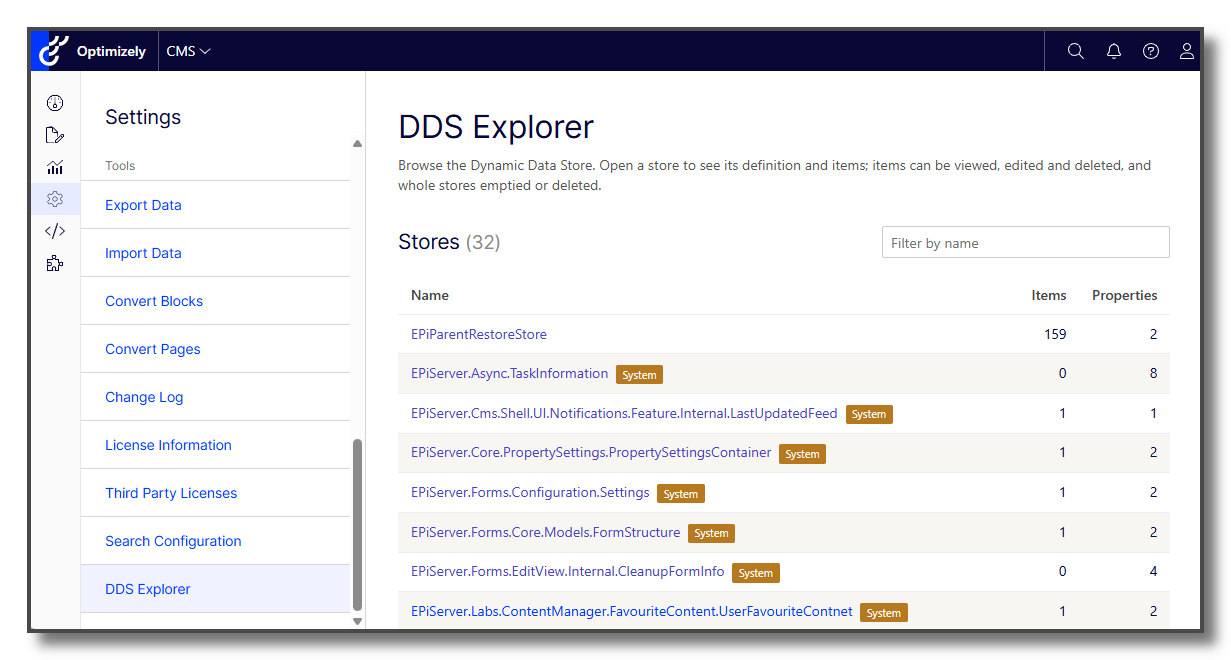
Task: Open the help question mark icon
Action: 1151,51
